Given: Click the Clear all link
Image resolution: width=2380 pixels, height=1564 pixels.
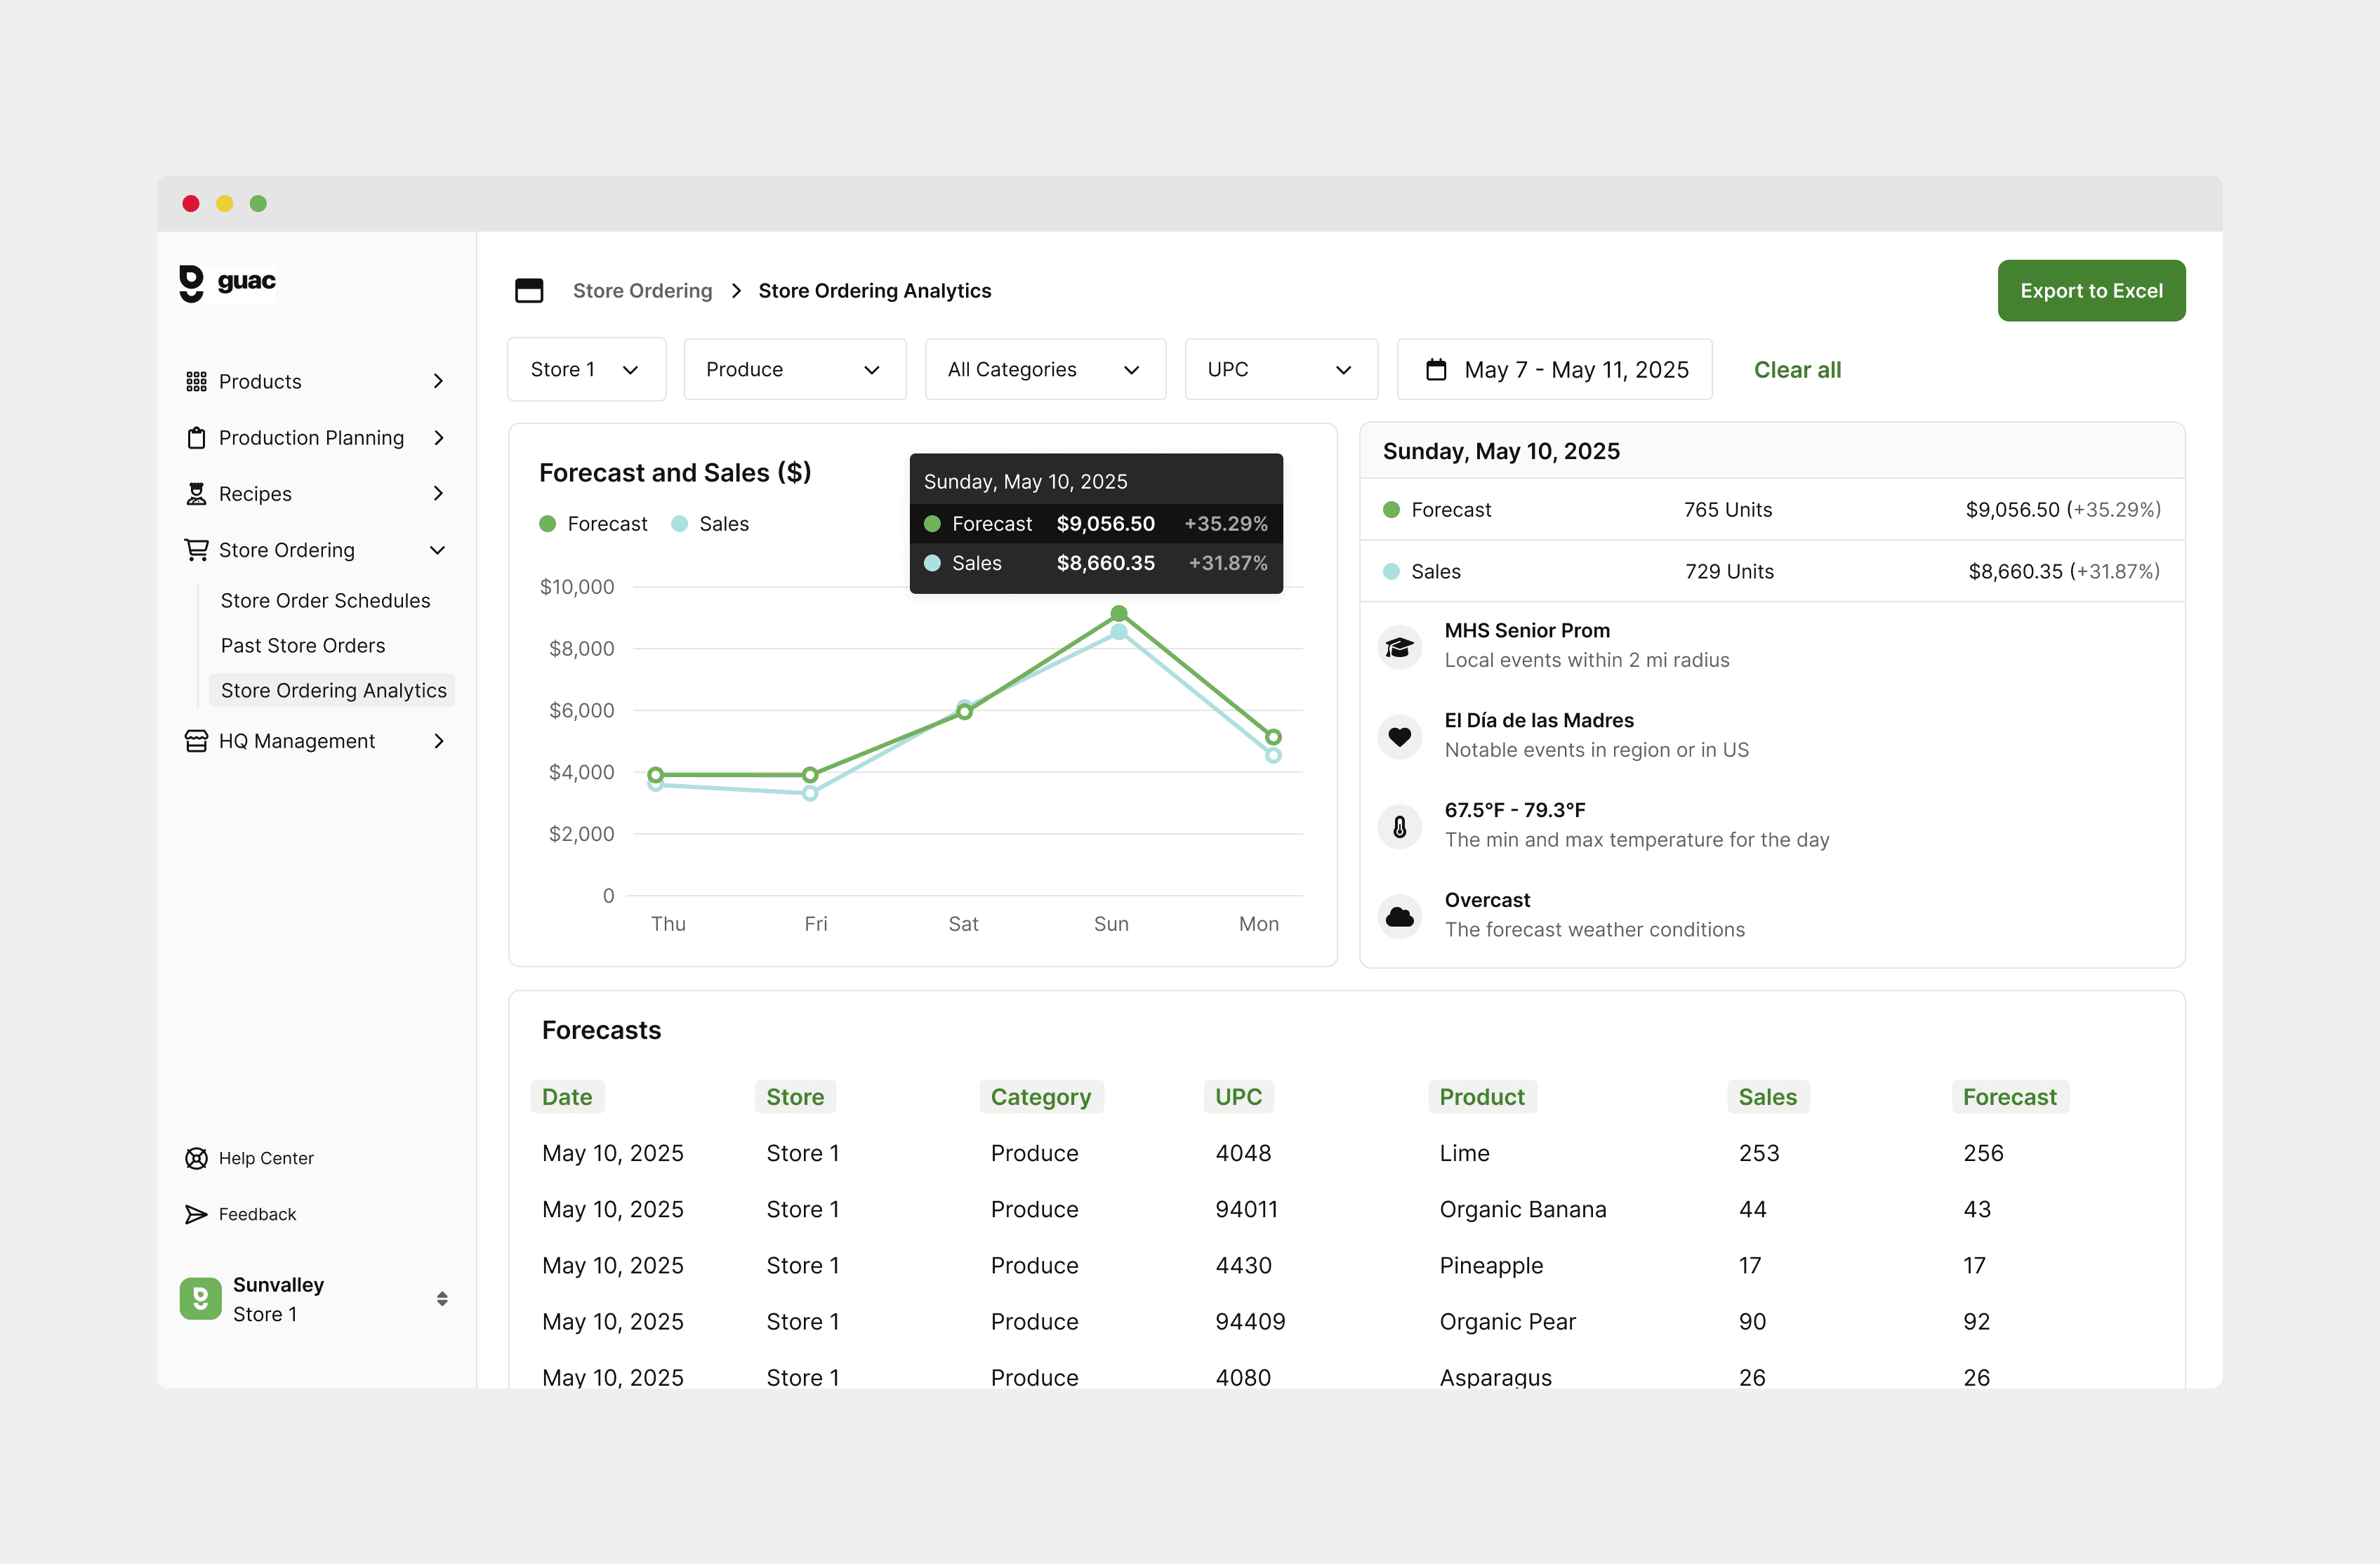Looking at the screenshot, I should (1796, 370).
